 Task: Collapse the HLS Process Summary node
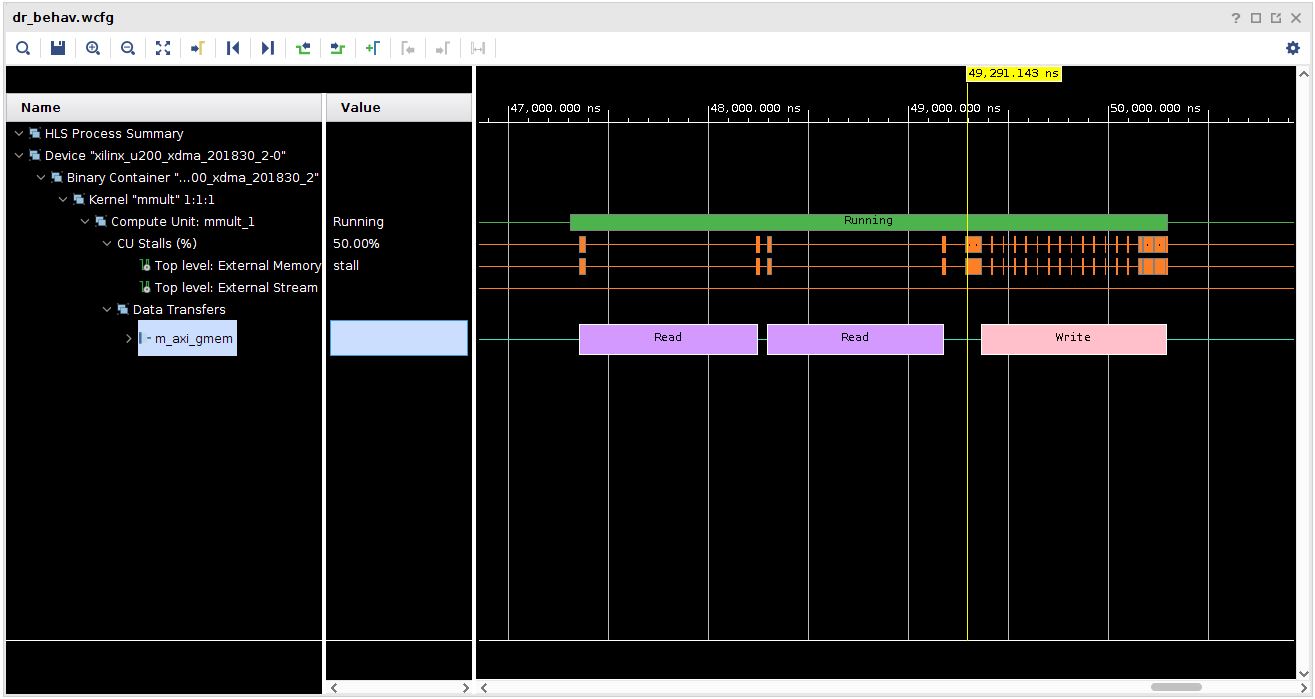click(x=19, y=134)
